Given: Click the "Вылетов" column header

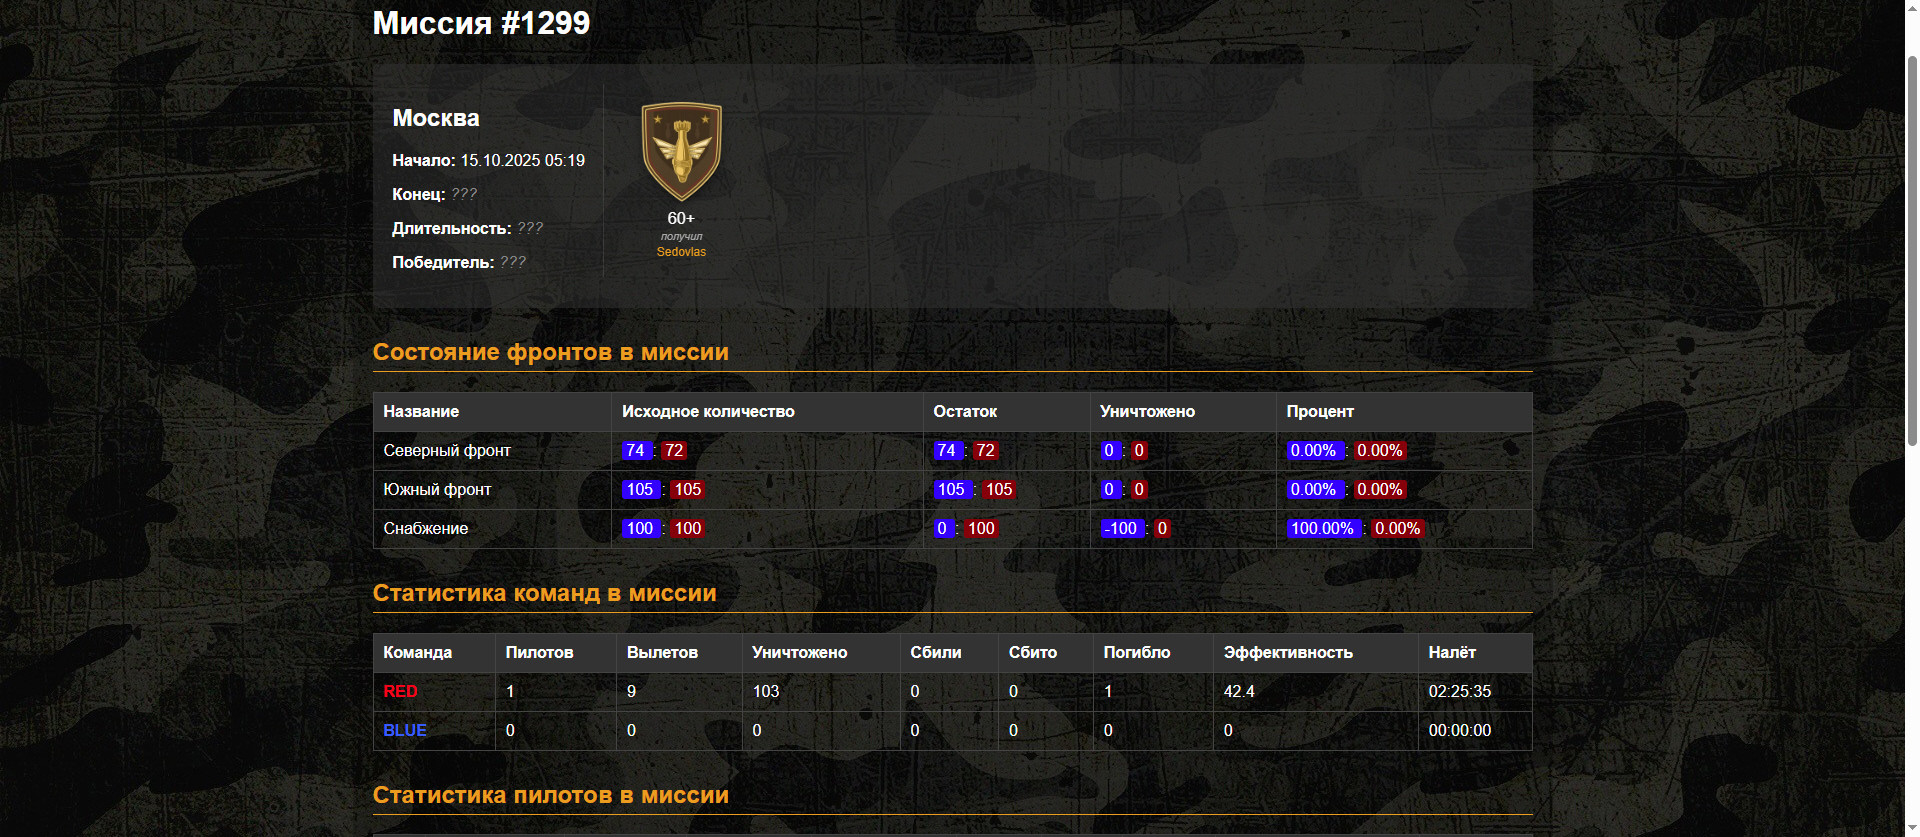Looking at the screenshot, I should tap(662, 652).
